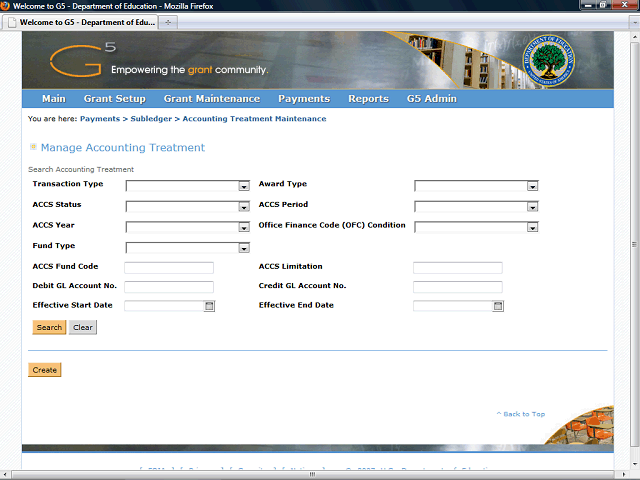This screenshot has width=640, height=480.
Task: Expand the Transaction Type dropdown
Action: click(244, 186)
